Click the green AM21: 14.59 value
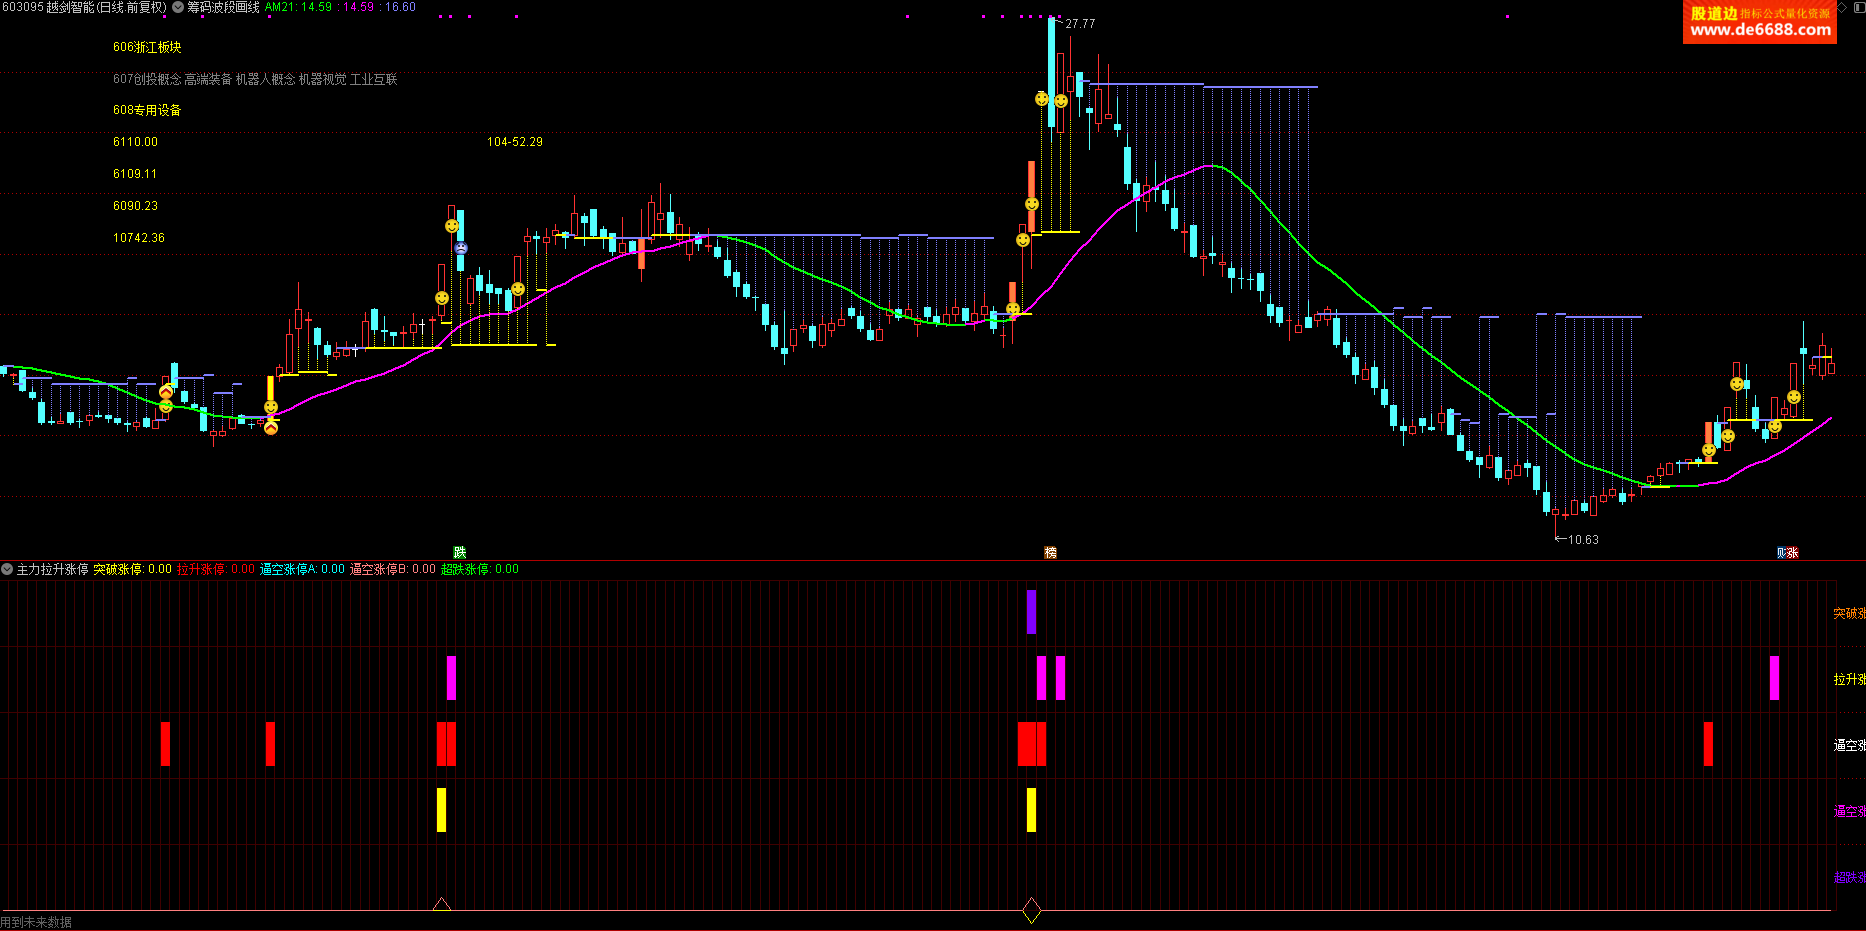1866x931 pixels. 298,7
